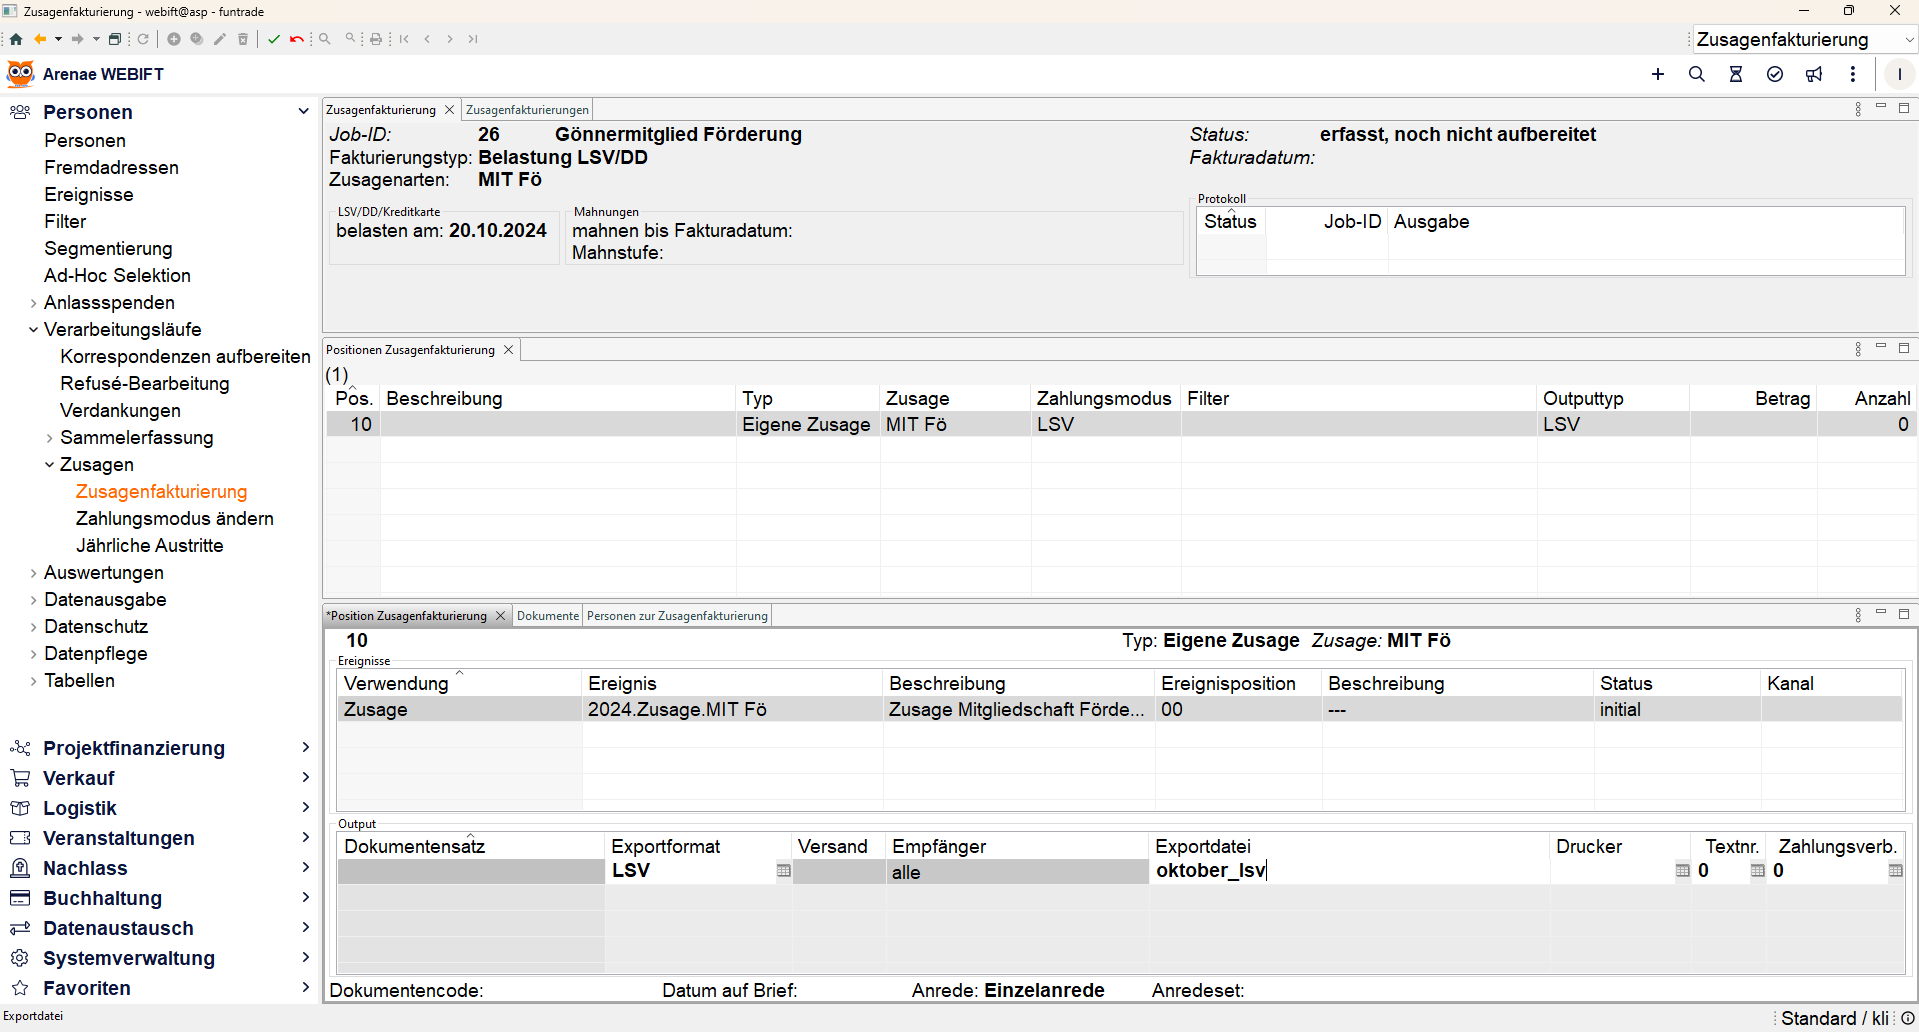Click the printer icon in the toolbar
The width and height of the screenshot is (1919, 1032).
376,39
